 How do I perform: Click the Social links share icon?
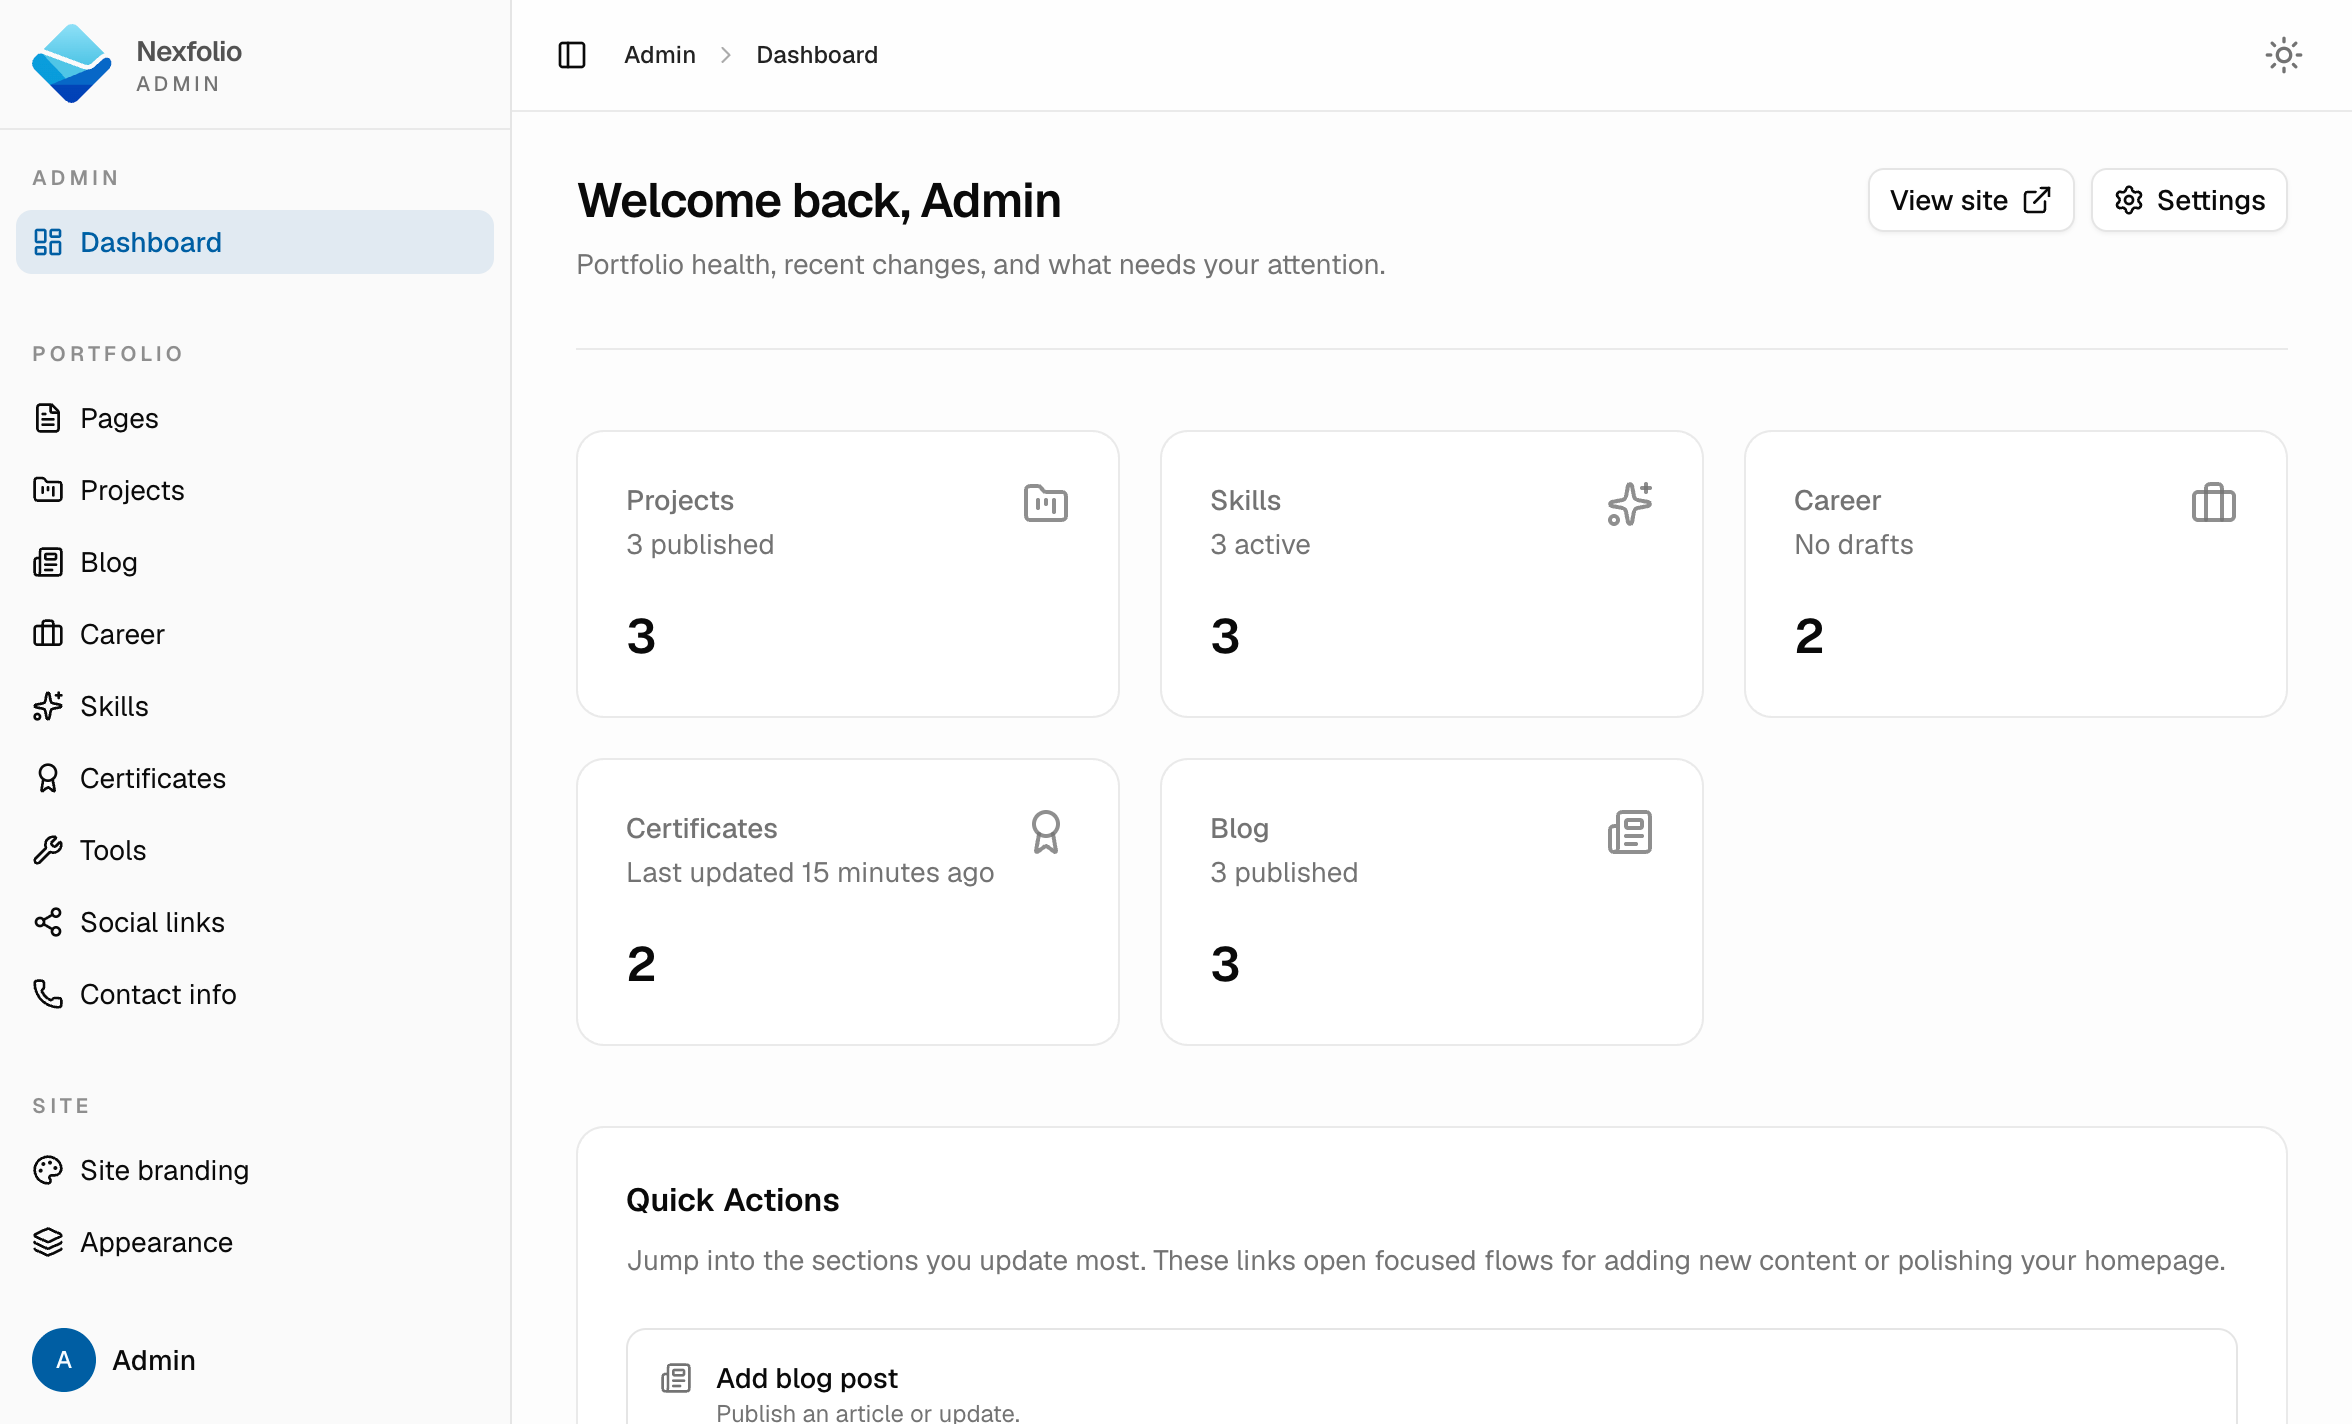click(x=48, y=922)
